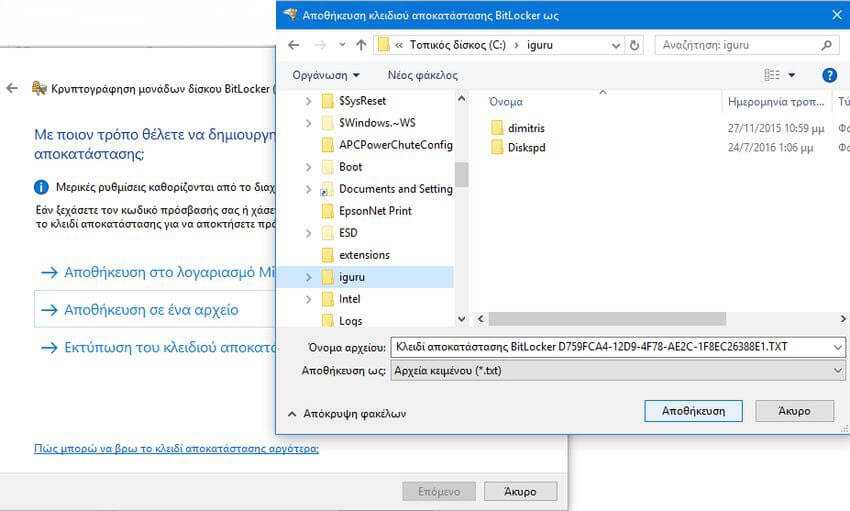Expand the iguru folder node

click(x=308, y=277)
